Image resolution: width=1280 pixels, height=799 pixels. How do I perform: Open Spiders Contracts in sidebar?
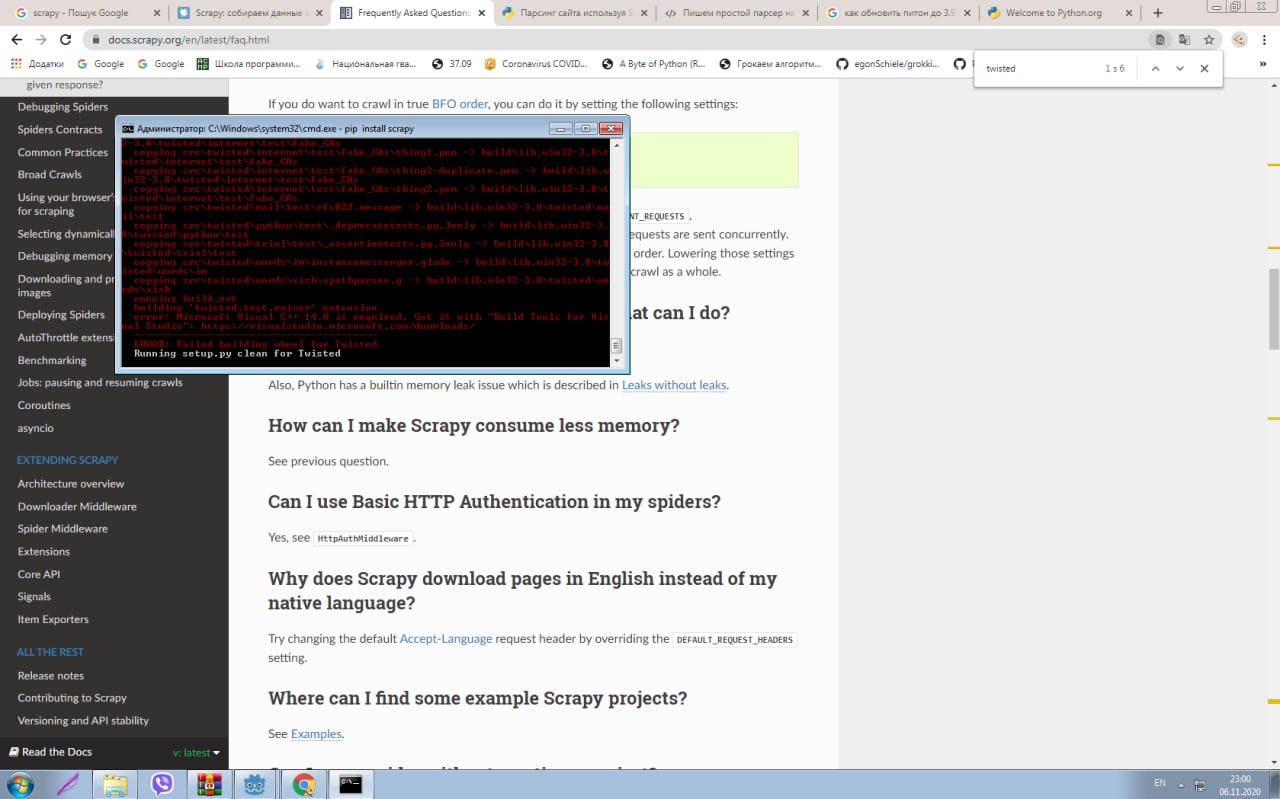point(60,130)
